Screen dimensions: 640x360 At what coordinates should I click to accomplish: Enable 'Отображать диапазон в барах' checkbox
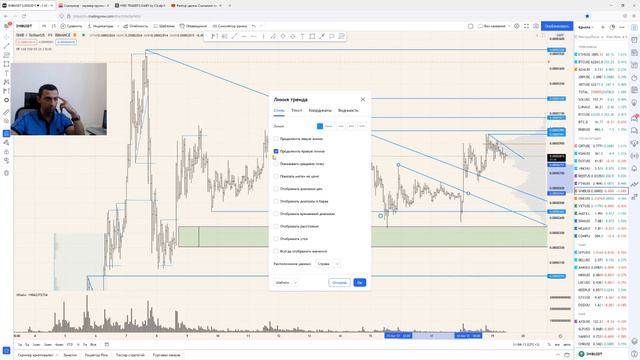coord(276,201)
